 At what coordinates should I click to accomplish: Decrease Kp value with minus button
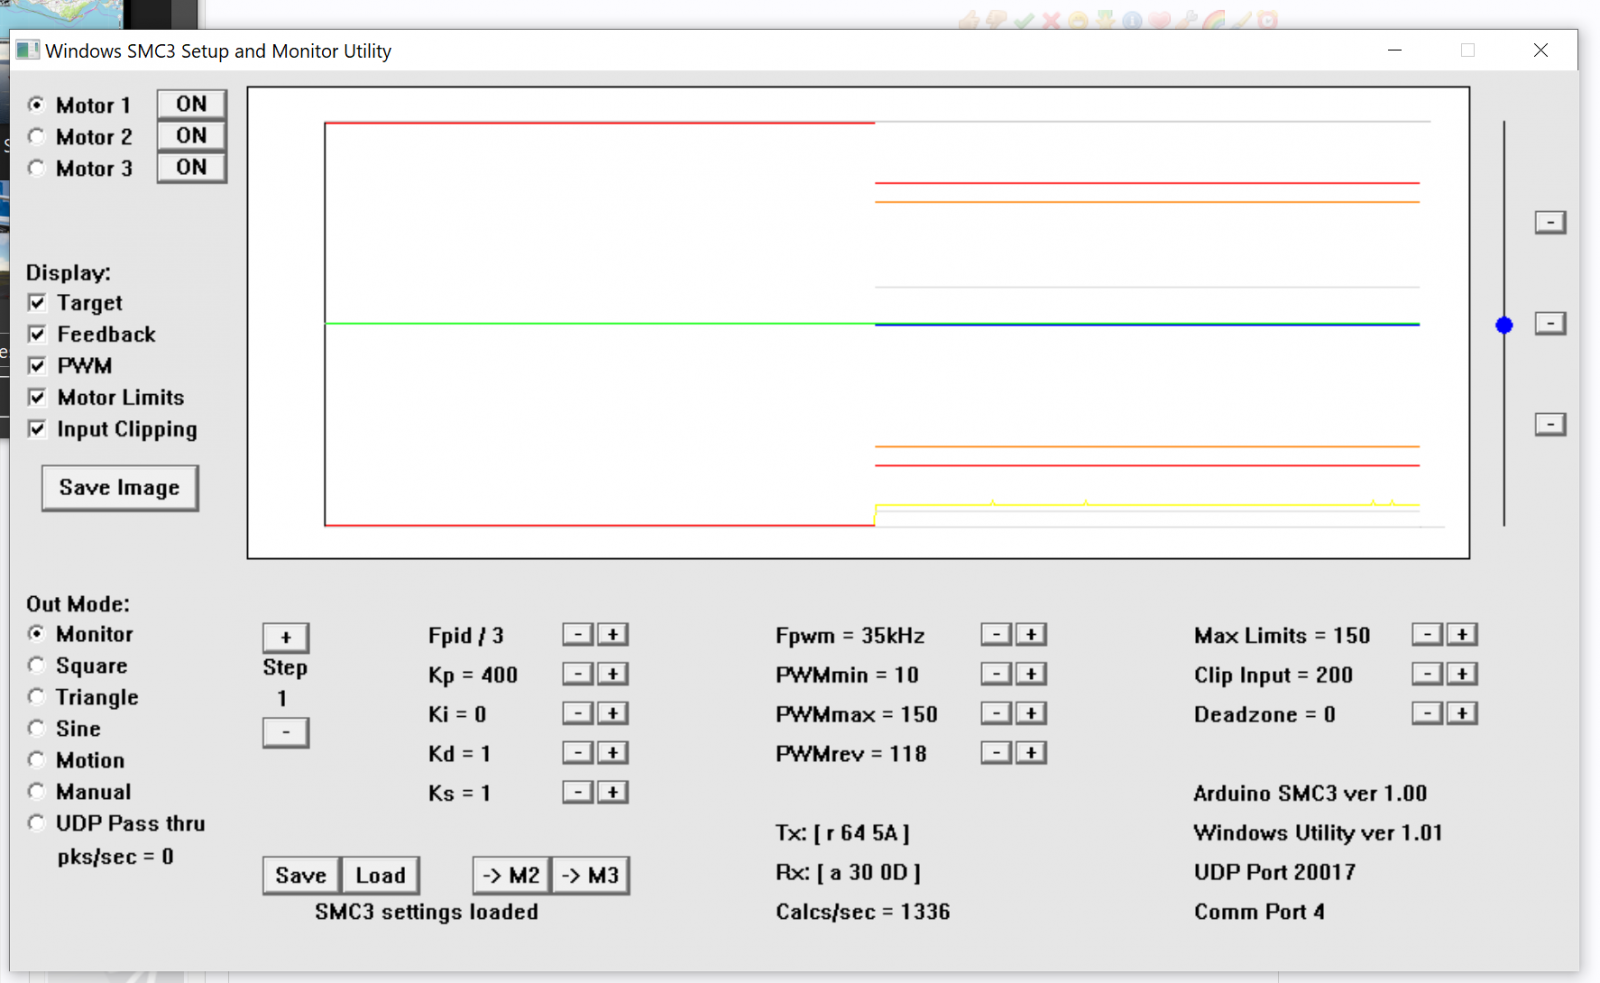578,674
